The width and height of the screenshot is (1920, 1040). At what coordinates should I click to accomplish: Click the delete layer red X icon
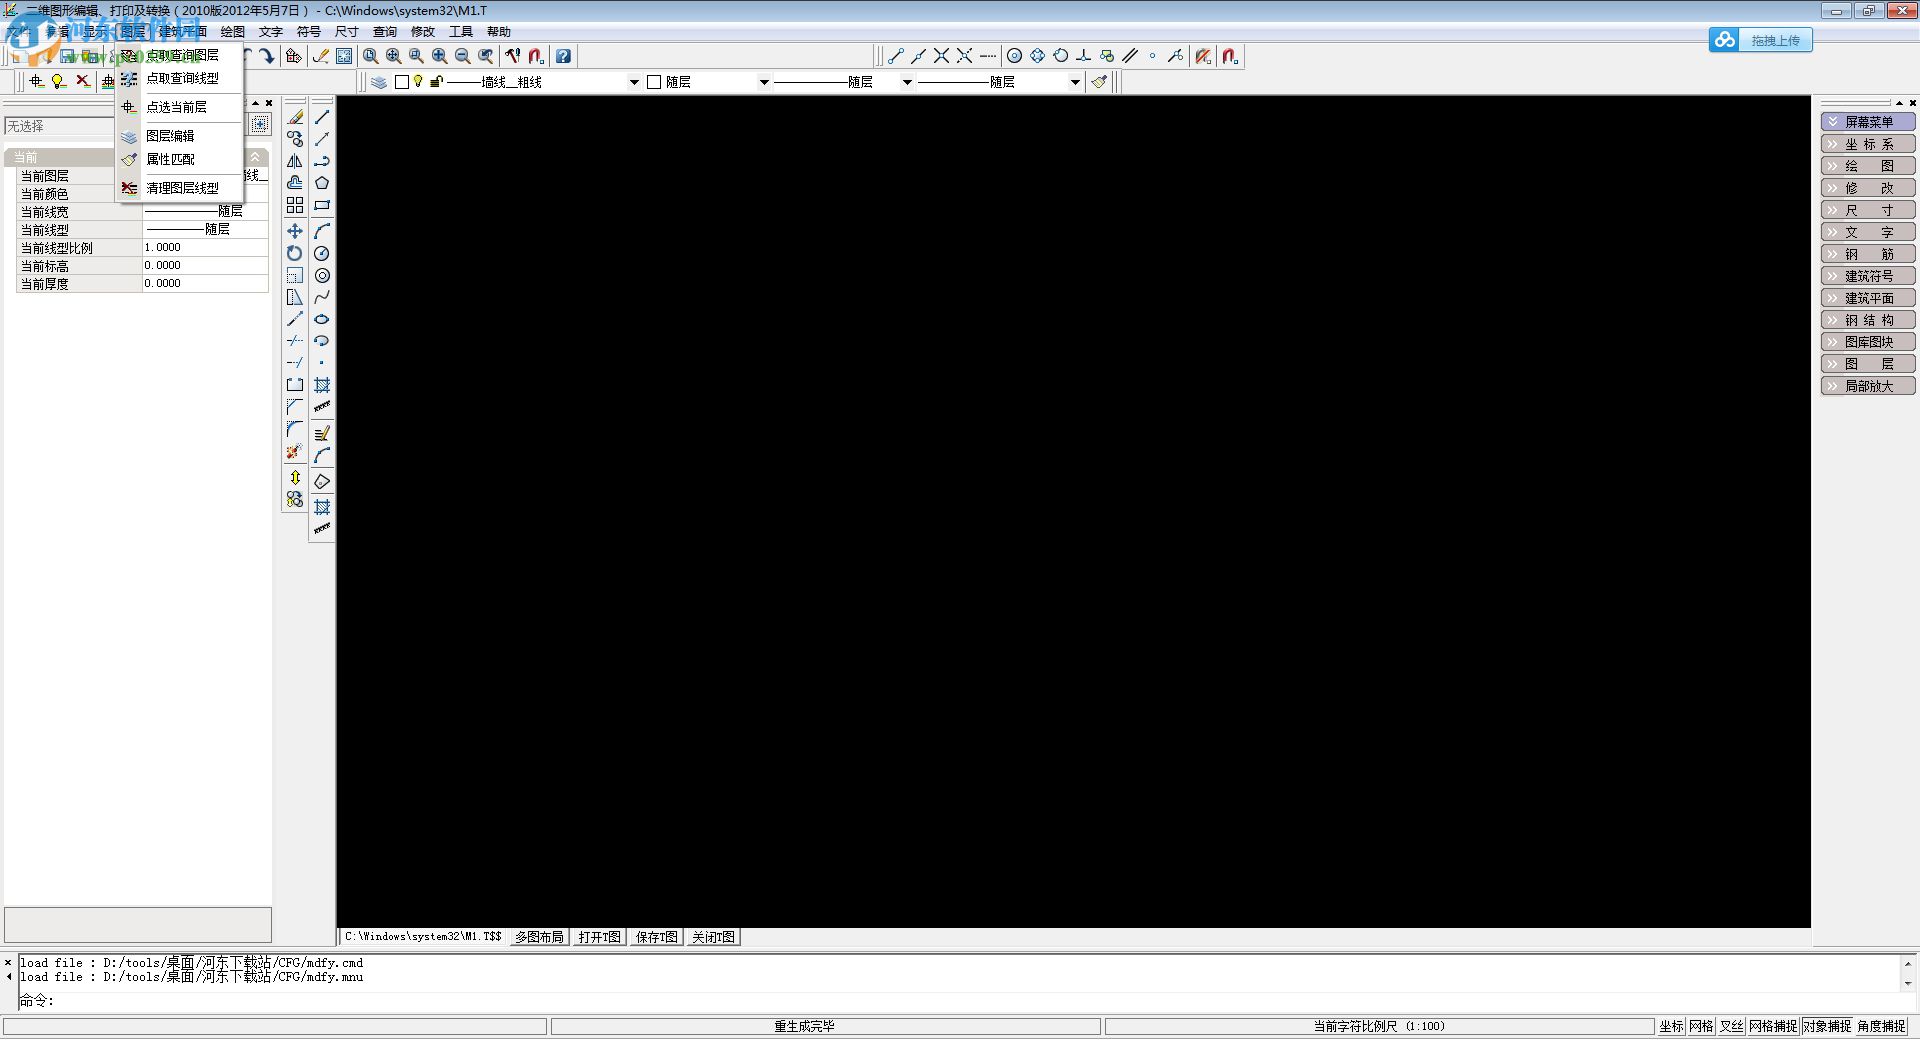click(82, 81)
